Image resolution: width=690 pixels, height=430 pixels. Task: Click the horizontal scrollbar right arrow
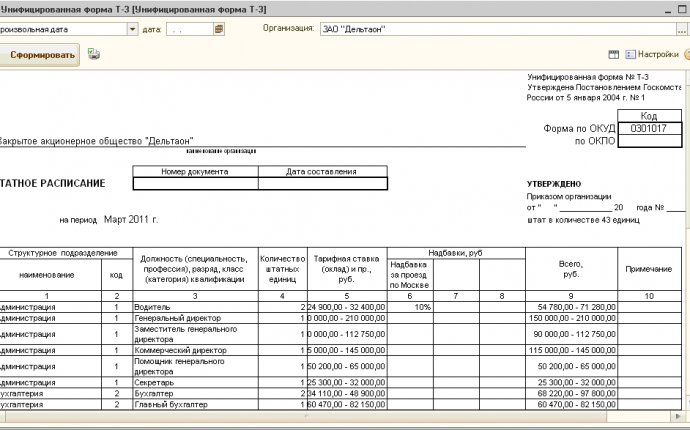(x=678, y=416)
